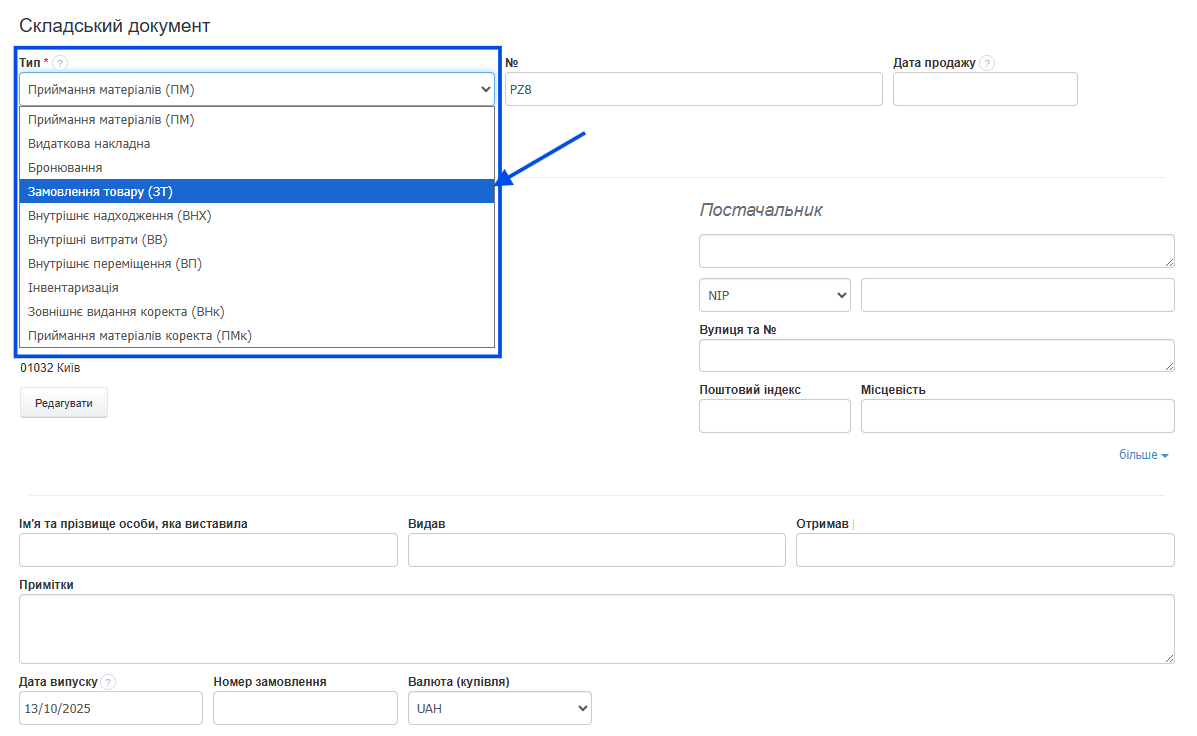Open the Валюта (купівля) UAH dropdown
The height and width of the screenshot is (736, 1197).
500,708
